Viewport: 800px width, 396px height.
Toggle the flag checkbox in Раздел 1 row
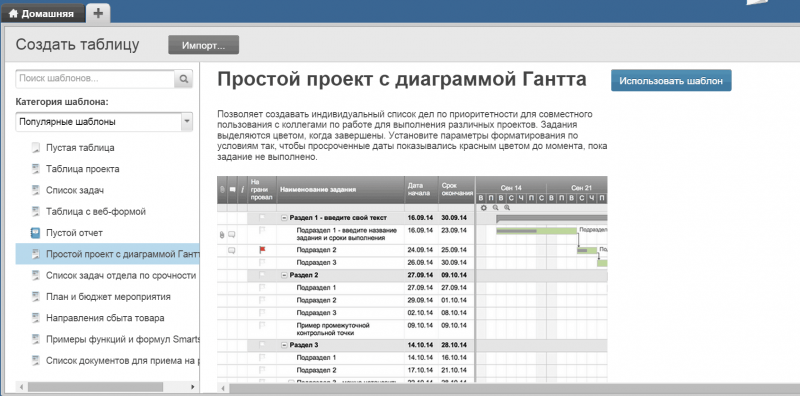263,217
